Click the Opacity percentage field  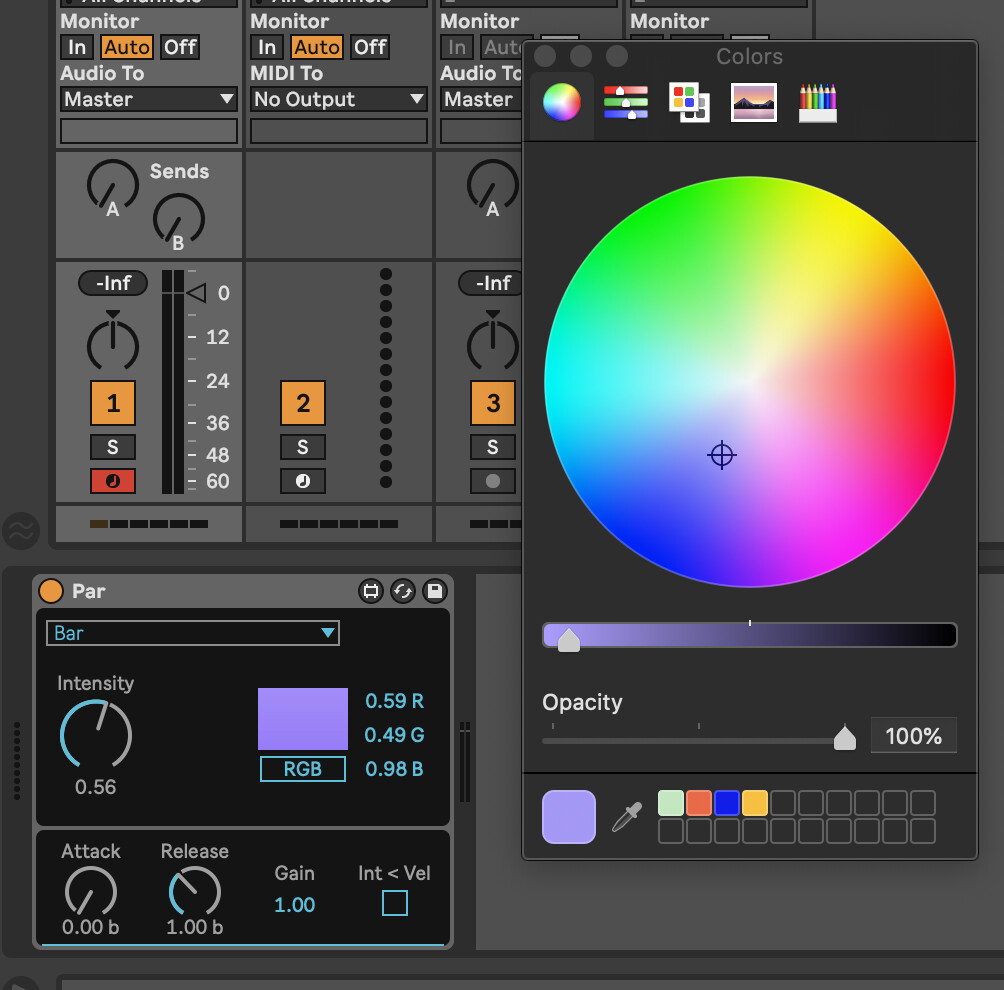913,736
